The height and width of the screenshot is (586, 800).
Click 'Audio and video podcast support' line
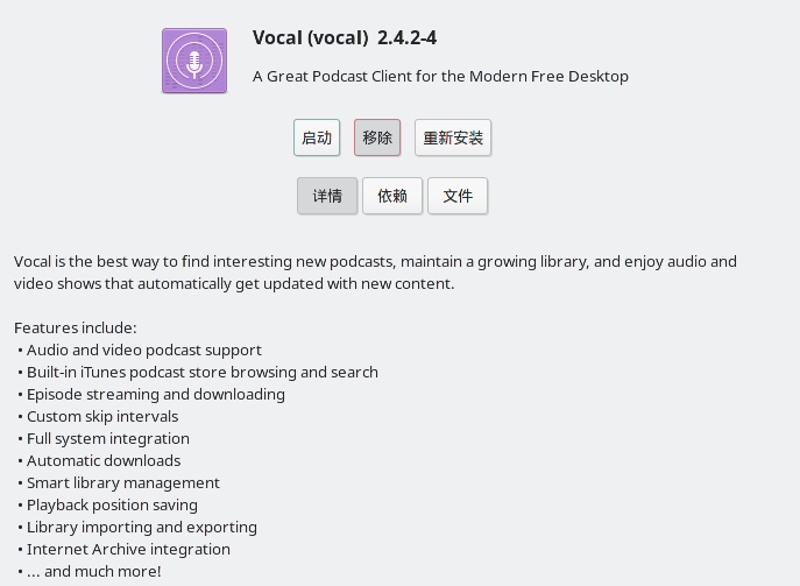144,350
